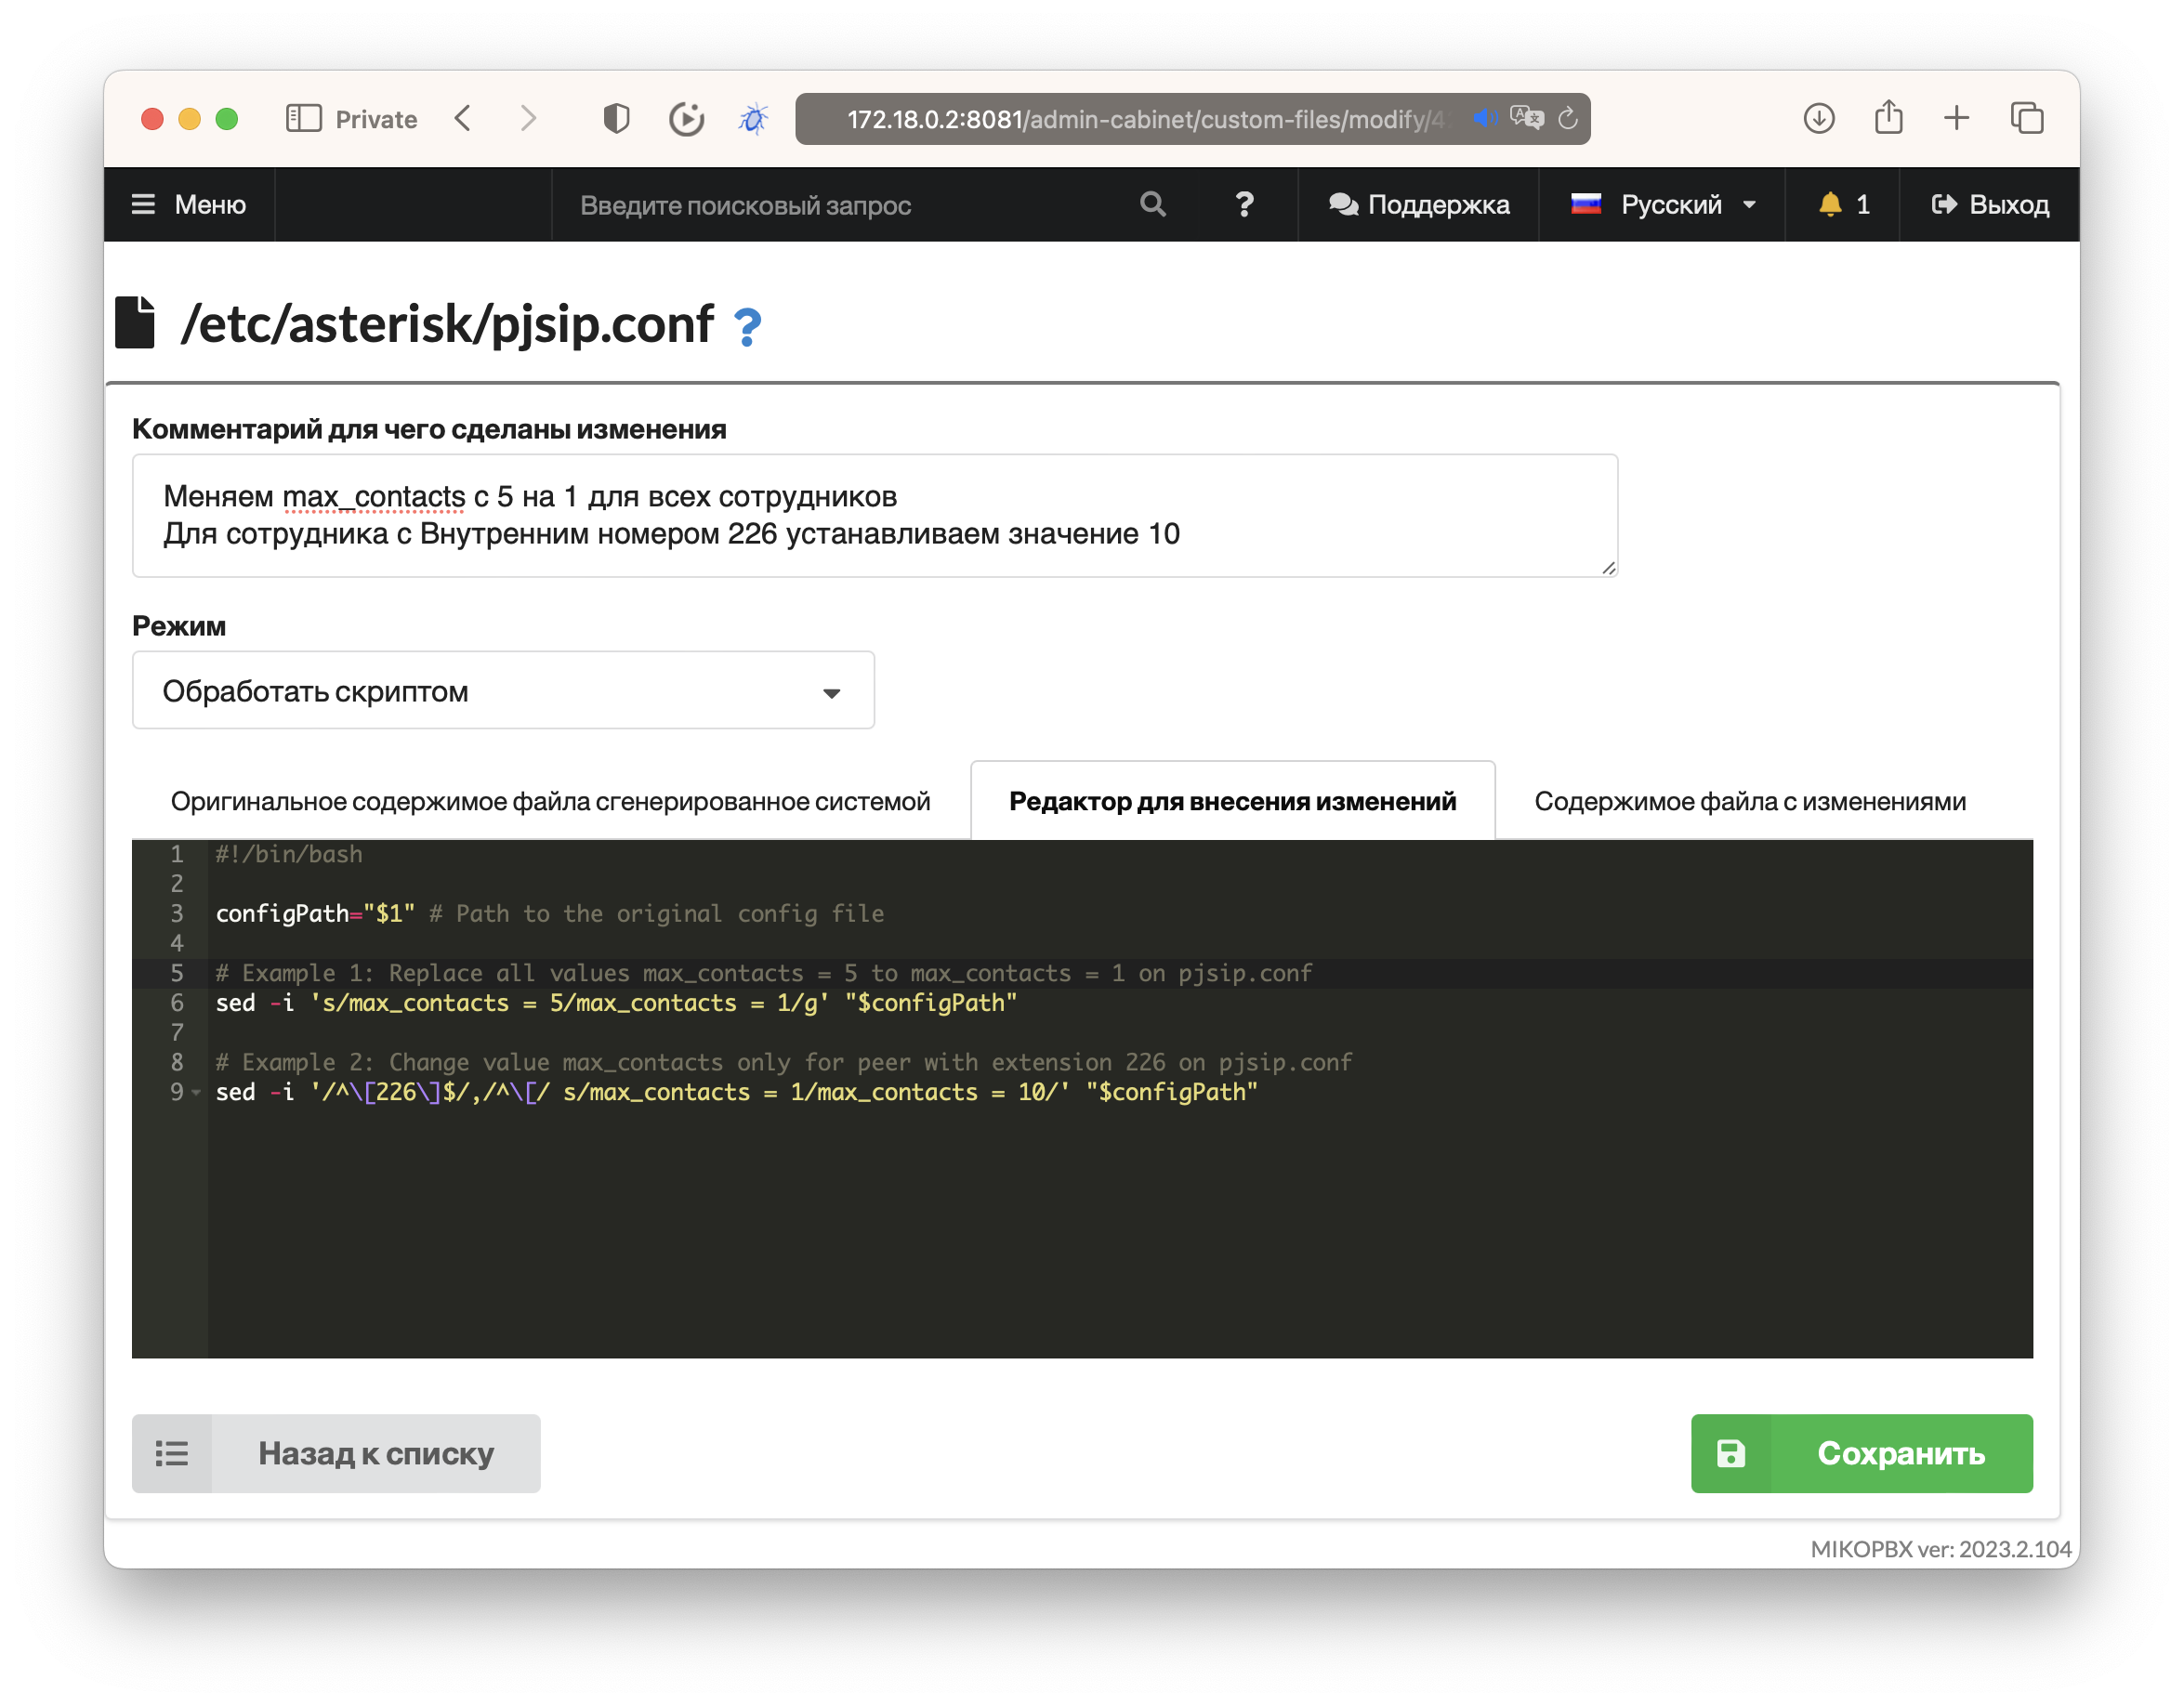The height and width of the screenshot is (1706, 2184).
Task: Open the notifications bell icon
Action: click(1829, 205)
